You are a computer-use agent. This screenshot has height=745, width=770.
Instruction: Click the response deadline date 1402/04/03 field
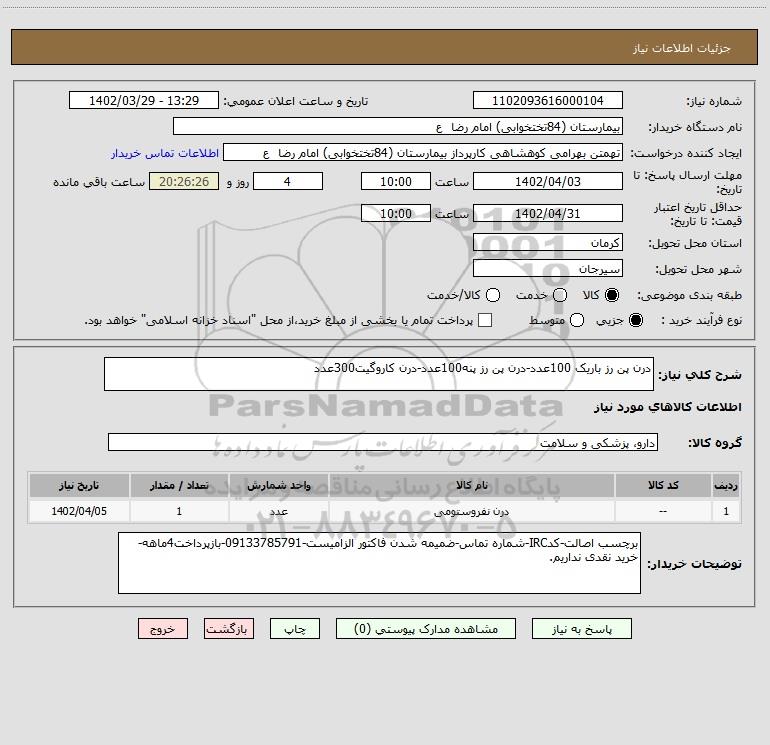point(548,181)
